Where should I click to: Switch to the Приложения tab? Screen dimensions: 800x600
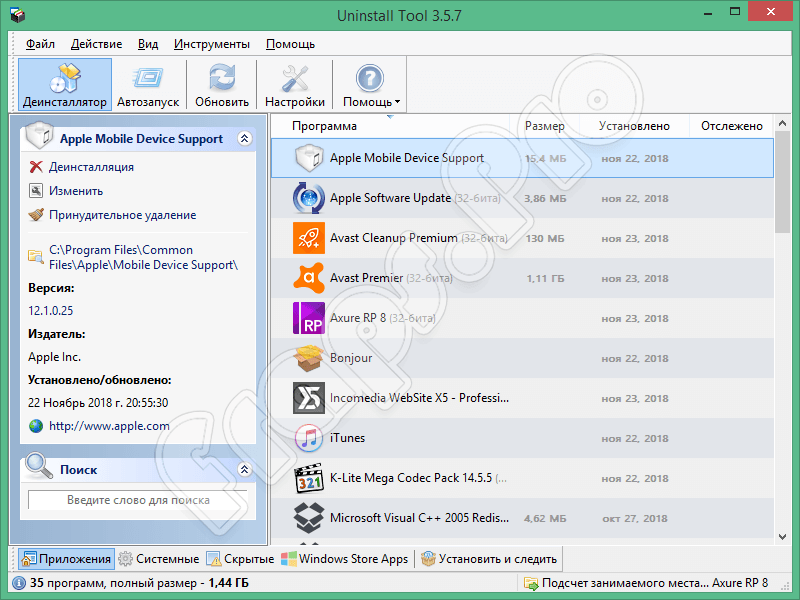(x=66, y=559)
